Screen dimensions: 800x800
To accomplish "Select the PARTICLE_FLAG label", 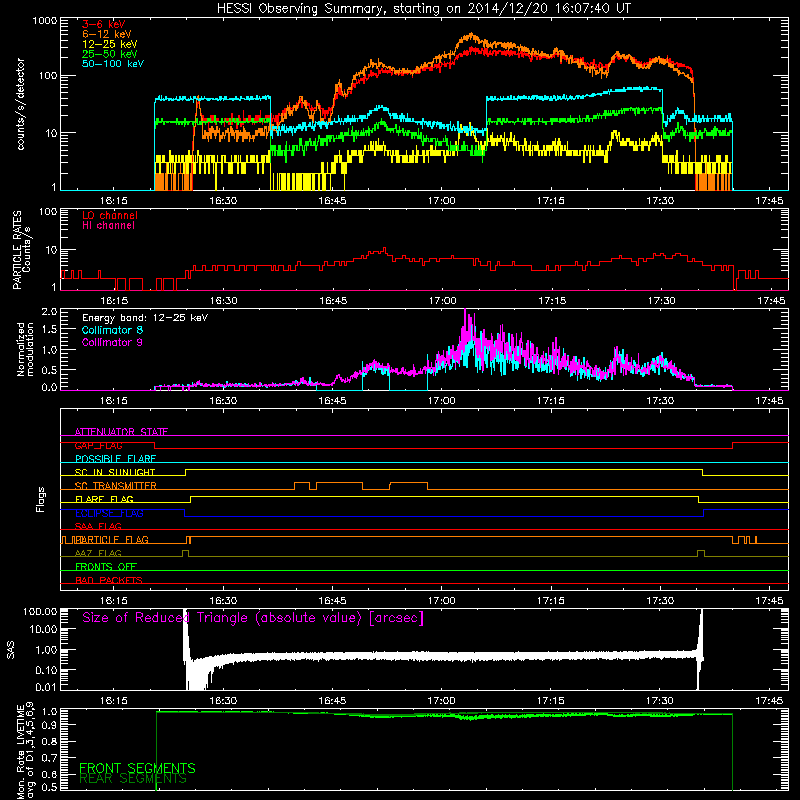I will pyautogui.click(x=112, y=539).
